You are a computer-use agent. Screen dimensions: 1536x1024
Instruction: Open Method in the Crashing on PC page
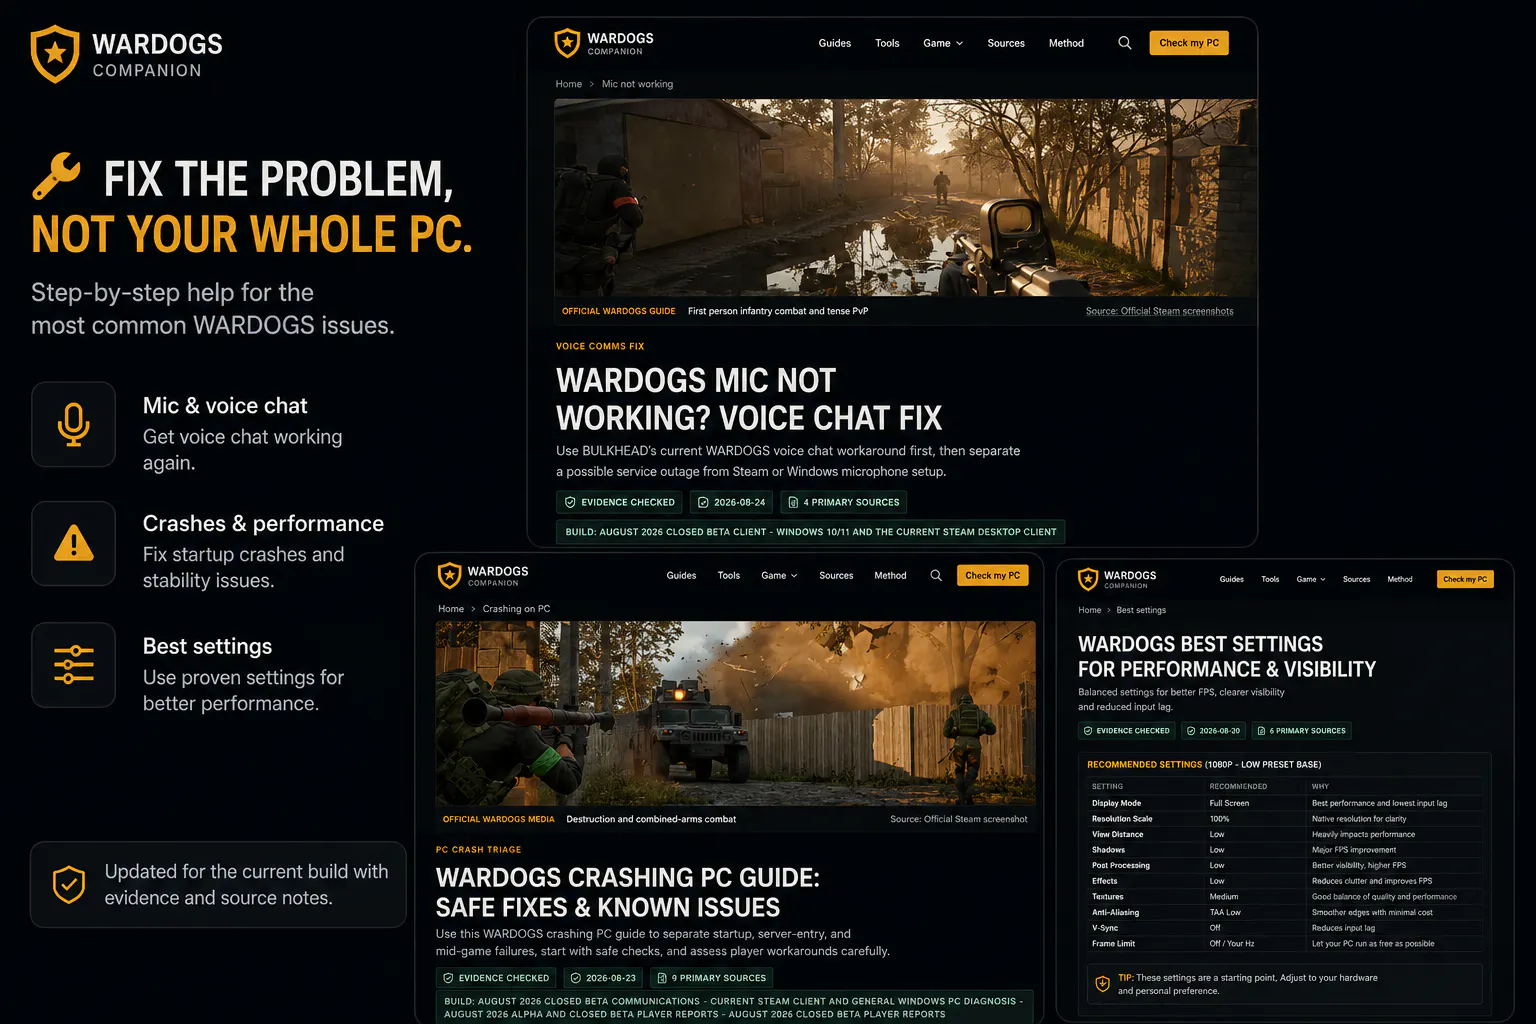tap(890, 575)
